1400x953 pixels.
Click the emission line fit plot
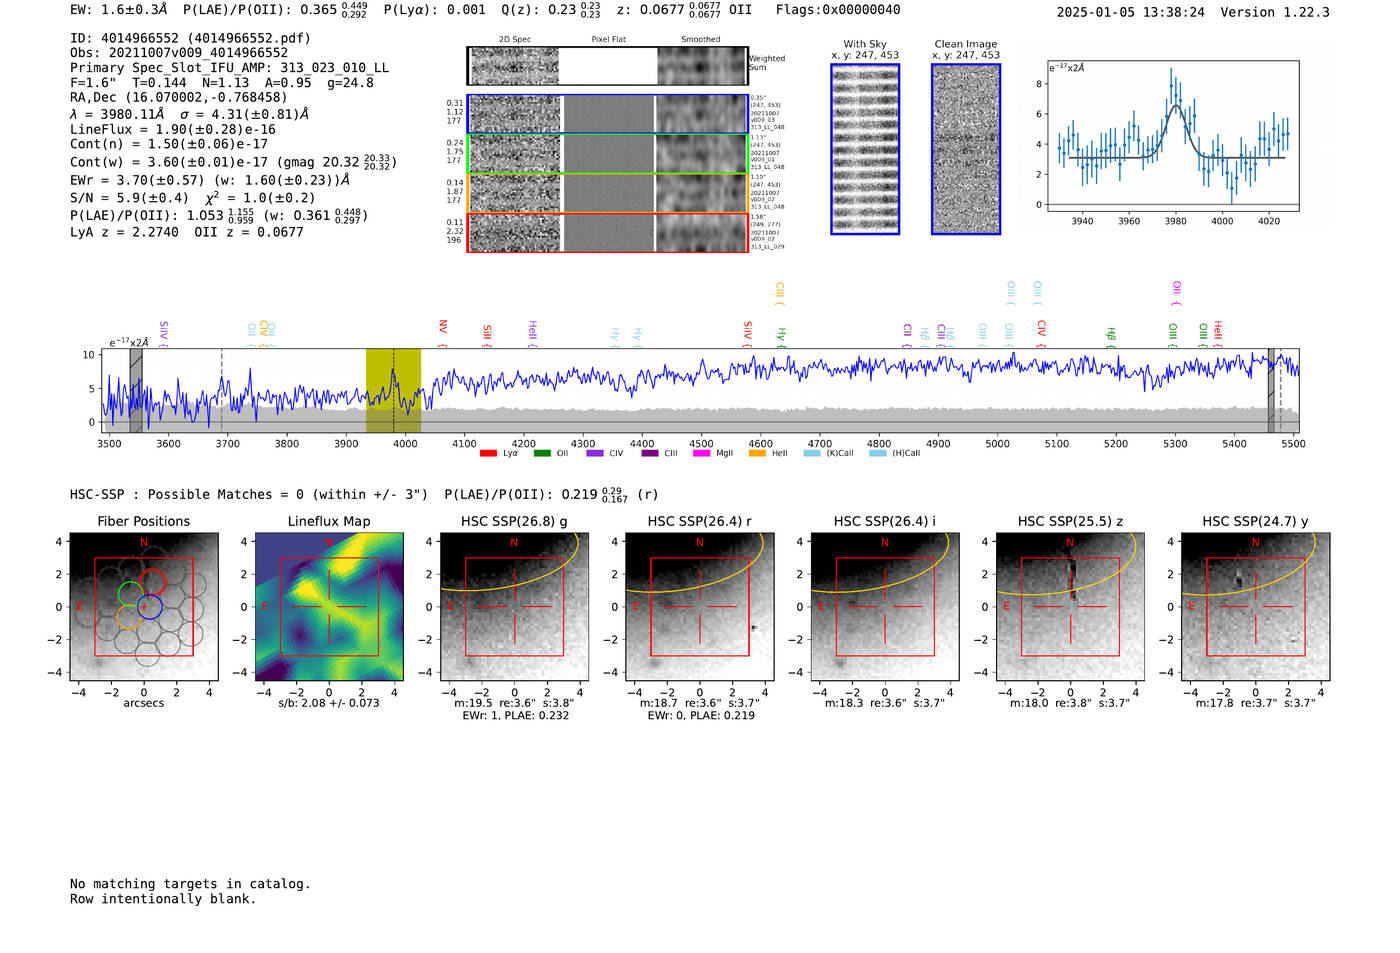1172,136
